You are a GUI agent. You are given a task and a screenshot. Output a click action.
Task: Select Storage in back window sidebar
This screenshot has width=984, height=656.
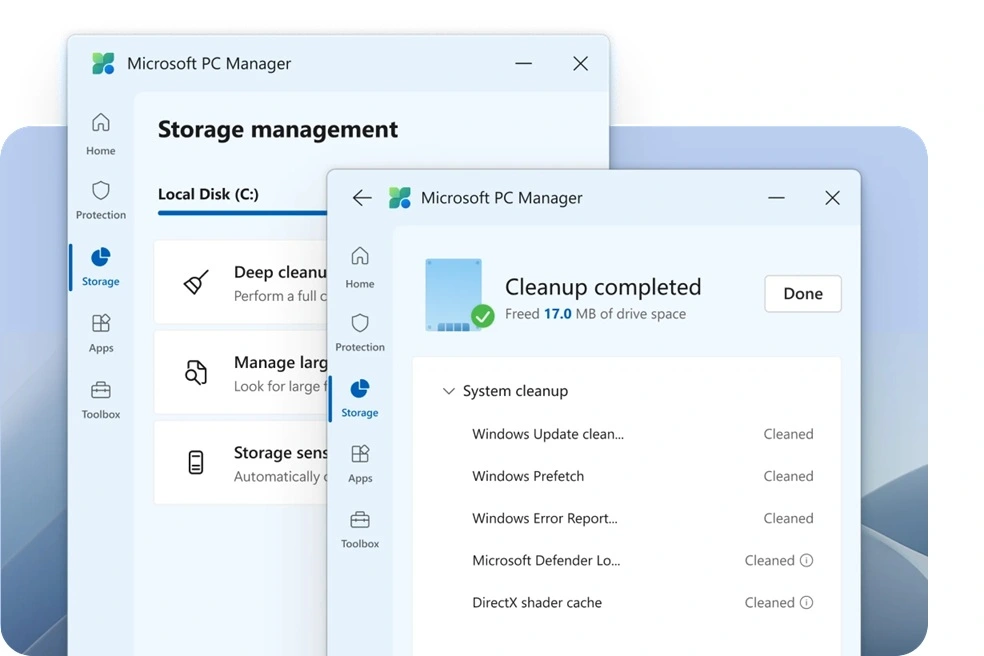tap(100, 267)
